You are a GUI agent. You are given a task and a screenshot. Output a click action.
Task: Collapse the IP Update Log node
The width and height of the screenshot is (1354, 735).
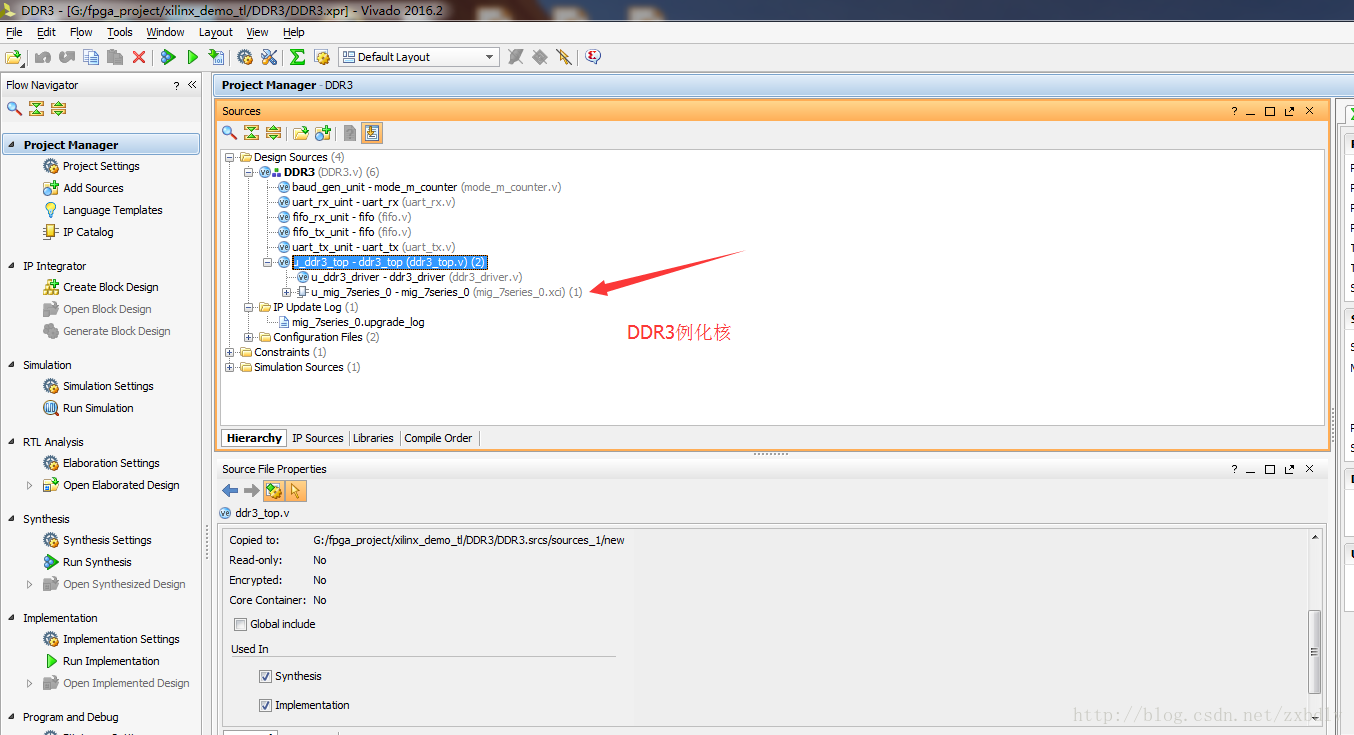(249, 307)
